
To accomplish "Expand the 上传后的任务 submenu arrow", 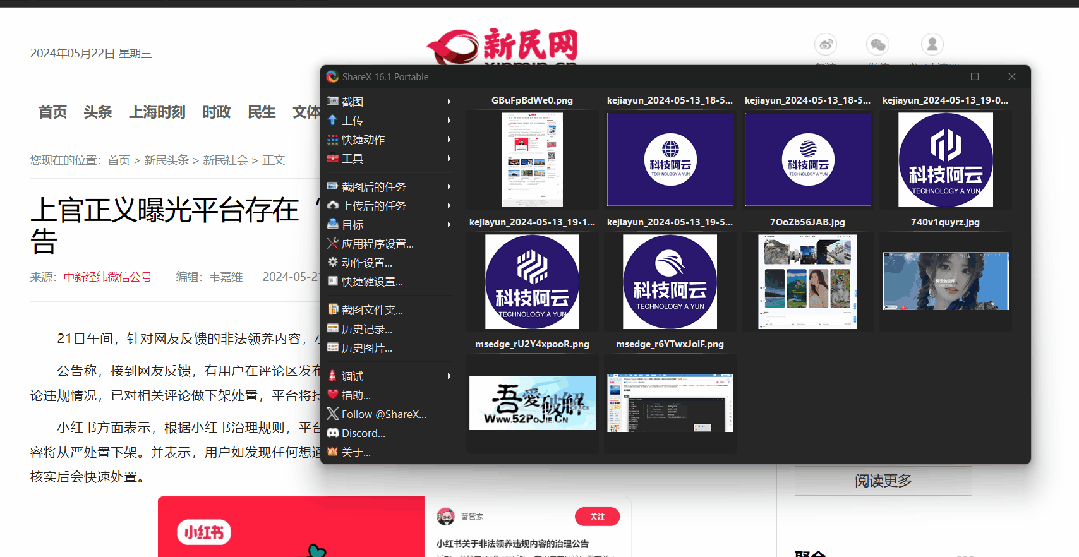I will [449, 205].
